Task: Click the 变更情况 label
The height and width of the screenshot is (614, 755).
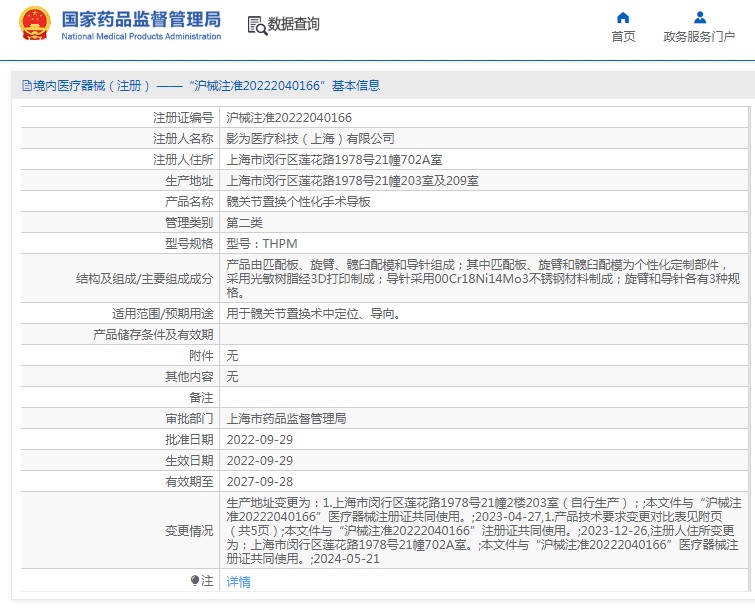Action: [189, 531]
